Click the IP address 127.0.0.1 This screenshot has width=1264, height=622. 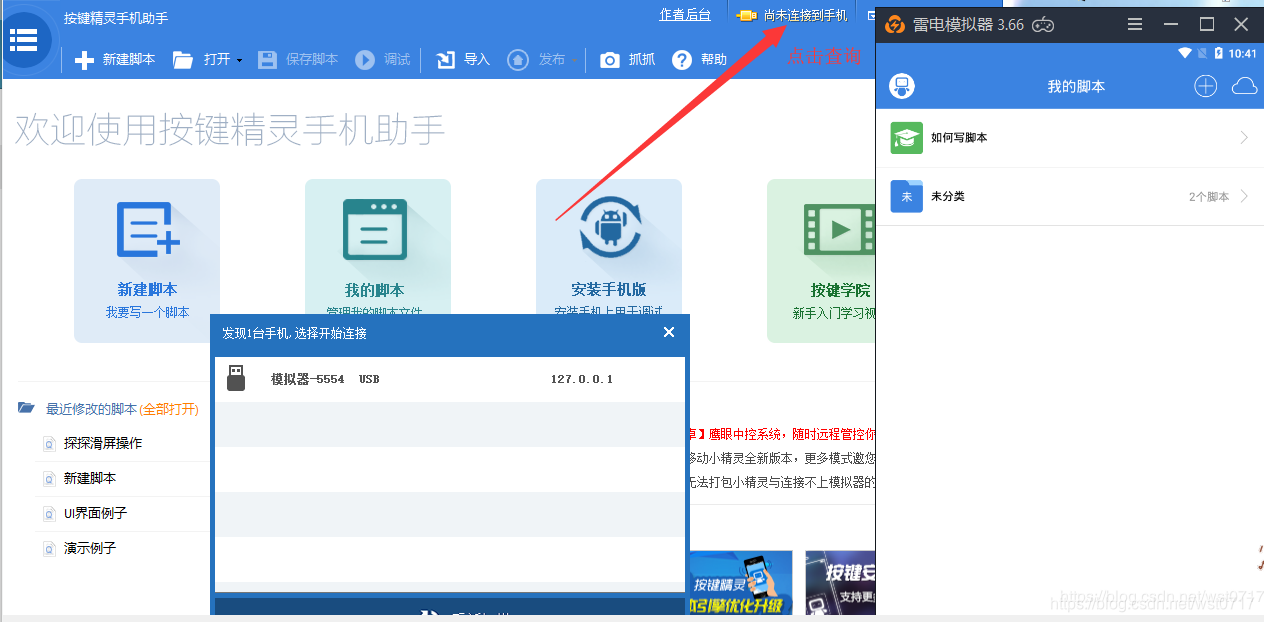point(582,379)
